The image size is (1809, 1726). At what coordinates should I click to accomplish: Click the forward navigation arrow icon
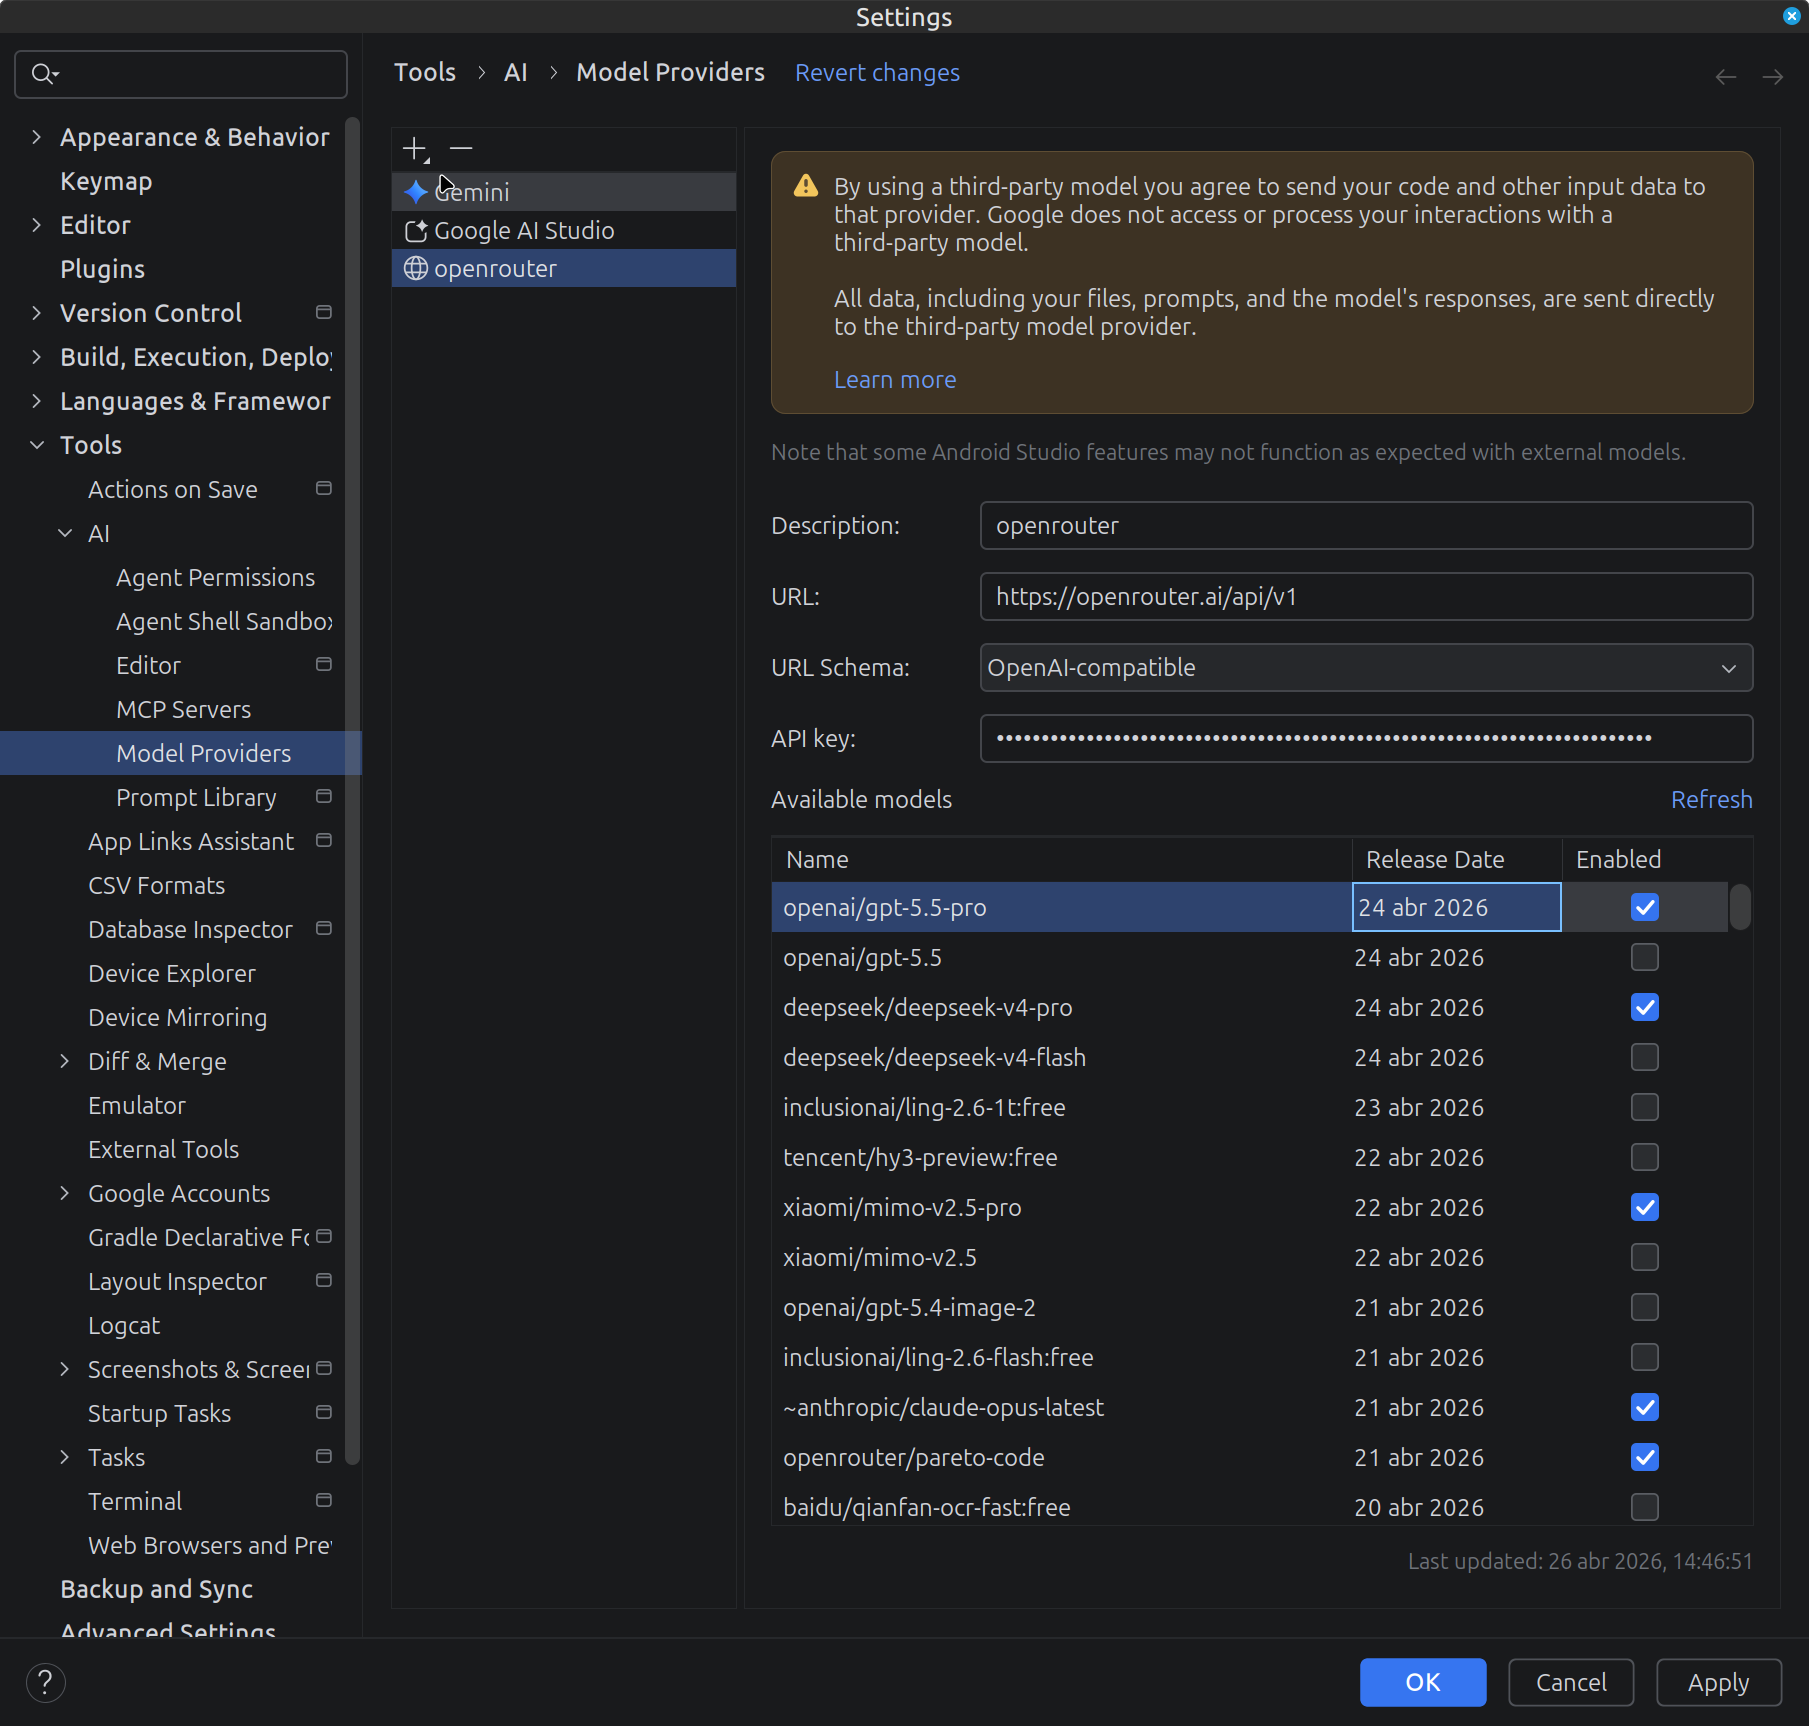coord(1772,77)
